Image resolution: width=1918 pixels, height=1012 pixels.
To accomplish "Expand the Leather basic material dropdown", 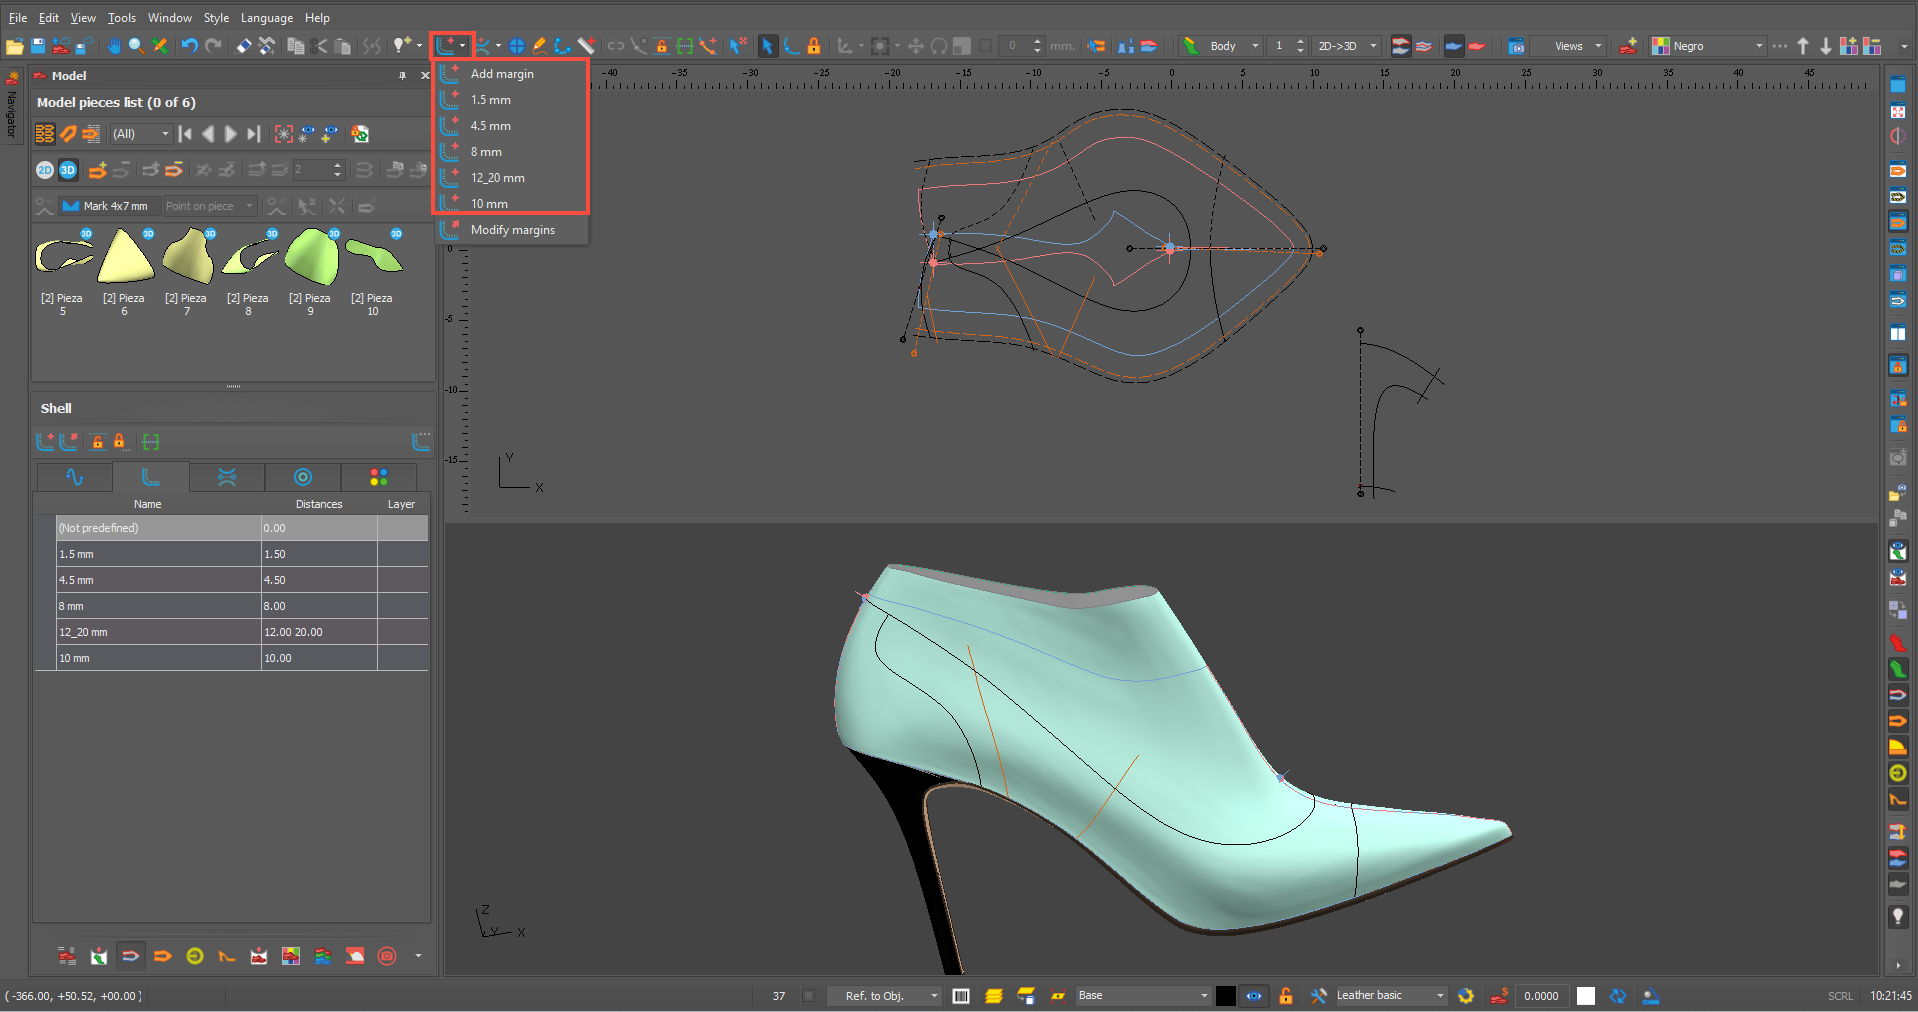I will point(1440,996).
